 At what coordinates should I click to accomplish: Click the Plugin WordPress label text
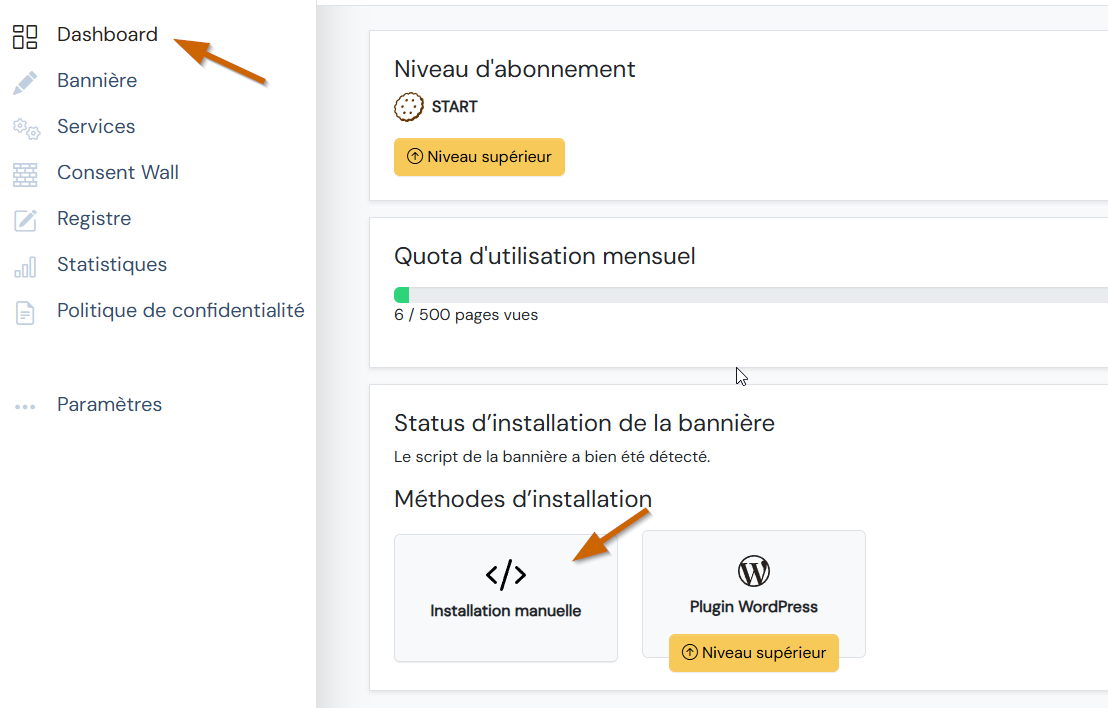pos(753,607)
